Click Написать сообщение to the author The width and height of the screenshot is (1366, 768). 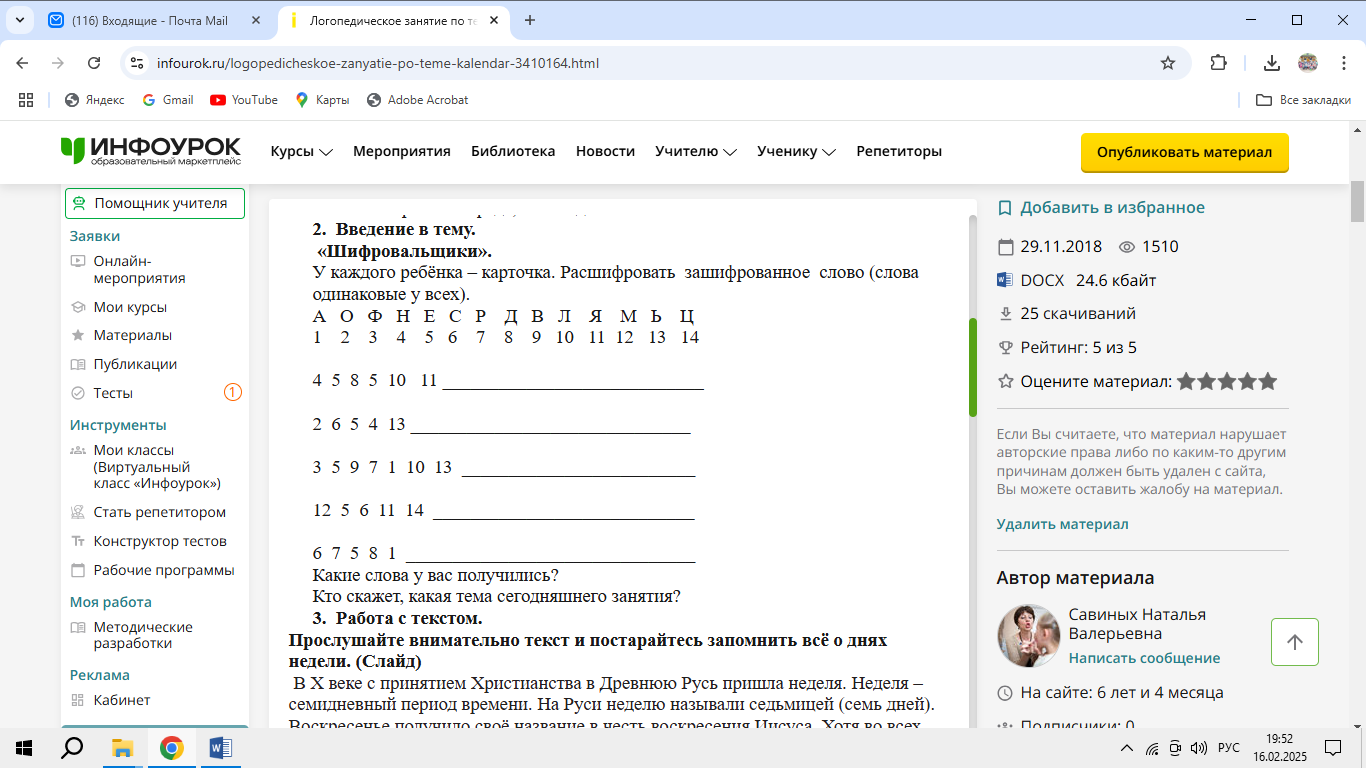click(1144, 659)
